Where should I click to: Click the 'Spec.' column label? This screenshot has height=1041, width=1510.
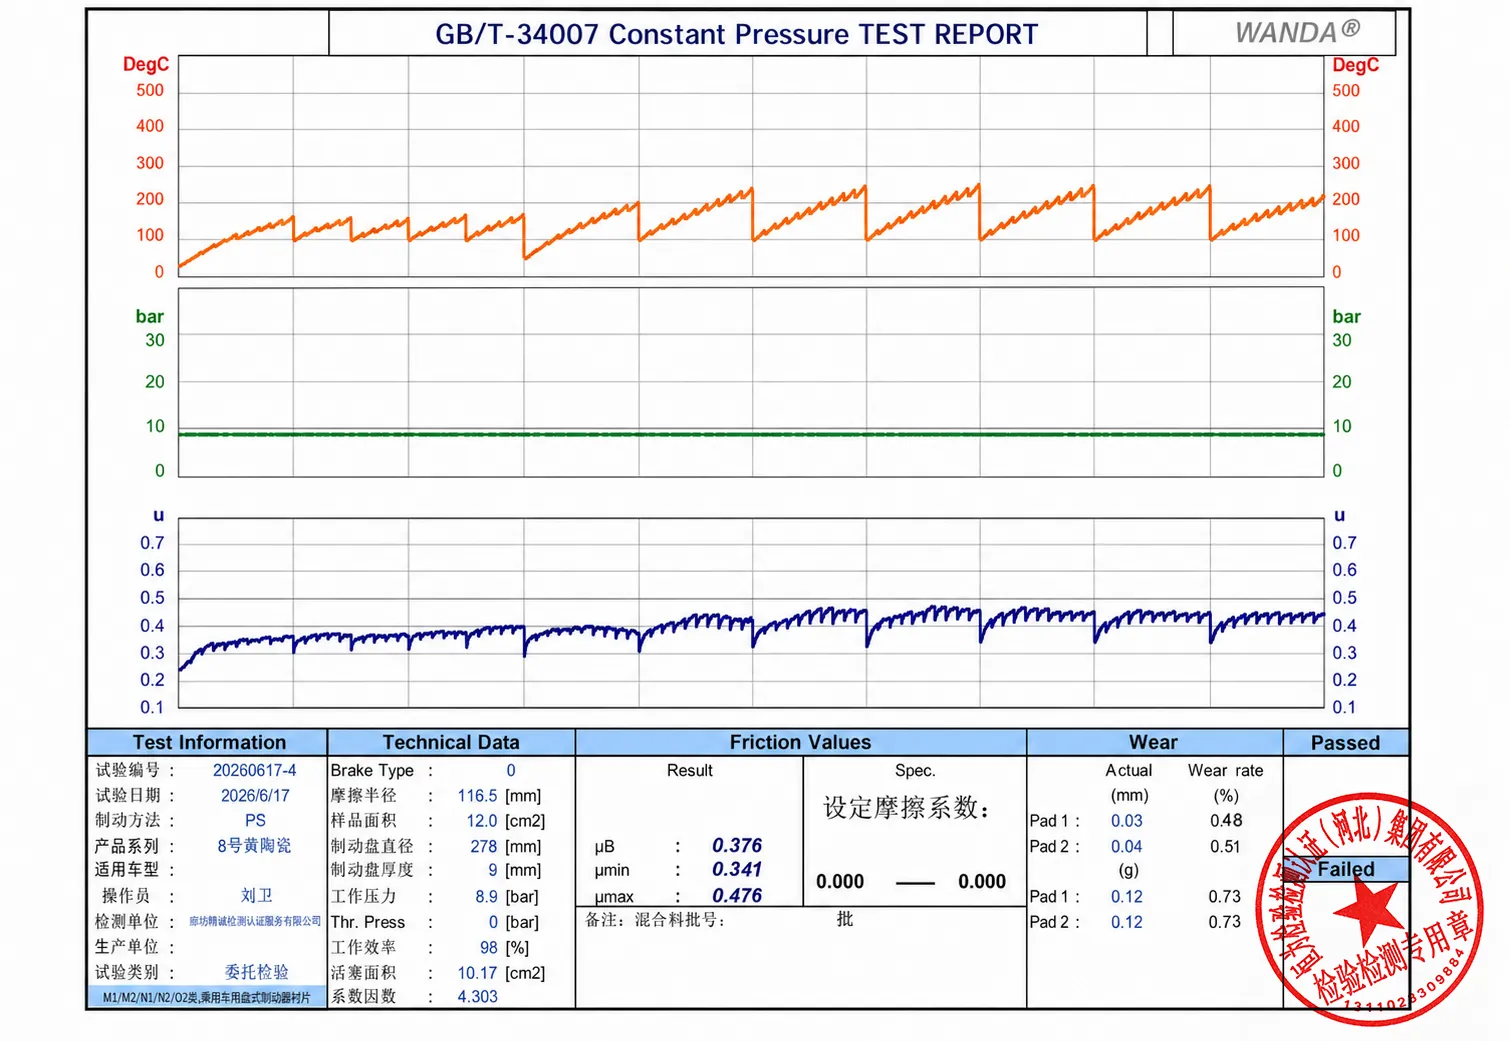(915, 770)
